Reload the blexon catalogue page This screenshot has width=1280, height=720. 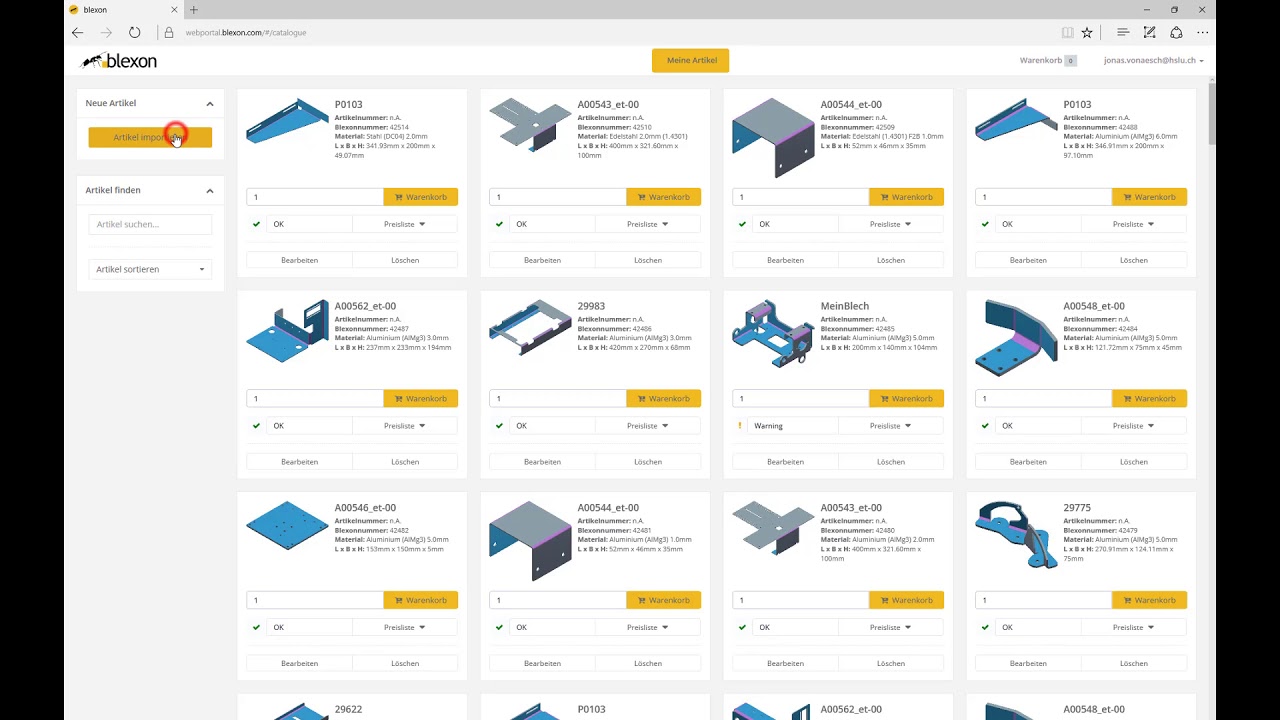point(135,32)
